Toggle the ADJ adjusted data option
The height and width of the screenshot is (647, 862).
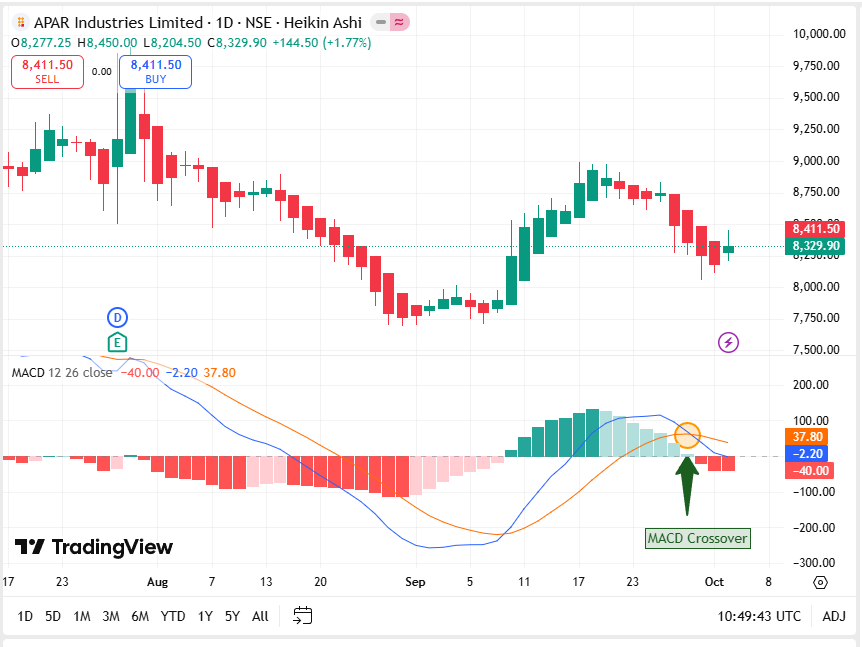pyautogui.click(x=834, y=616)
